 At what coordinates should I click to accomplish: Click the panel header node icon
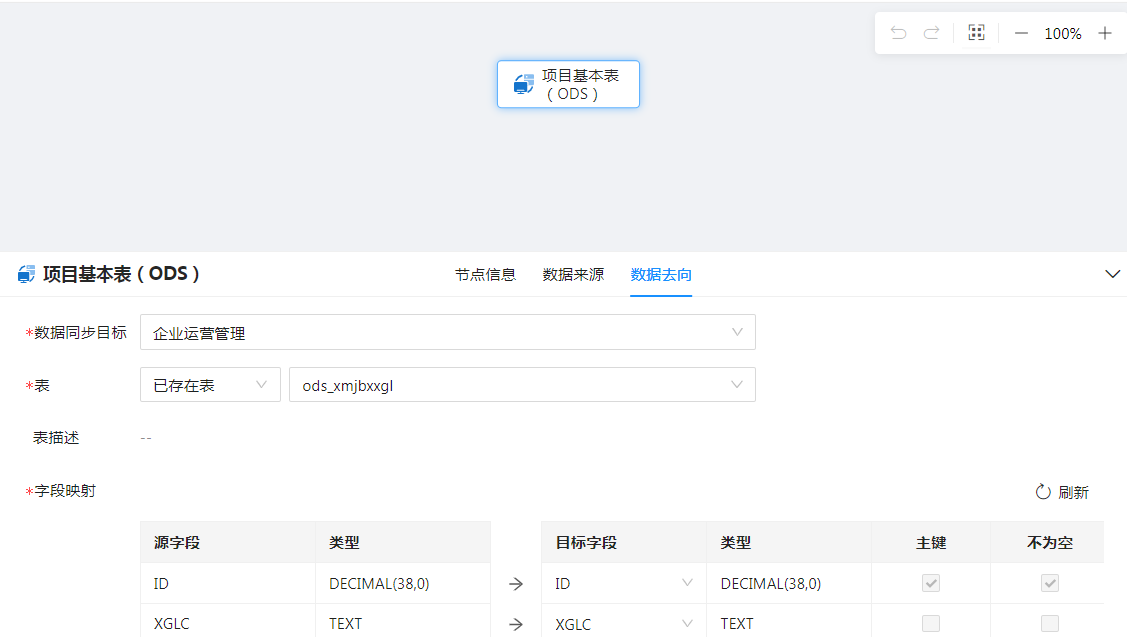pos(27,274)
